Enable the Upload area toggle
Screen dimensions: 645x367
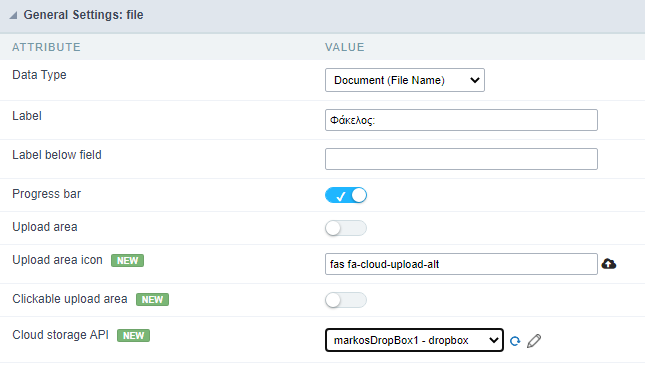[346, 228]
